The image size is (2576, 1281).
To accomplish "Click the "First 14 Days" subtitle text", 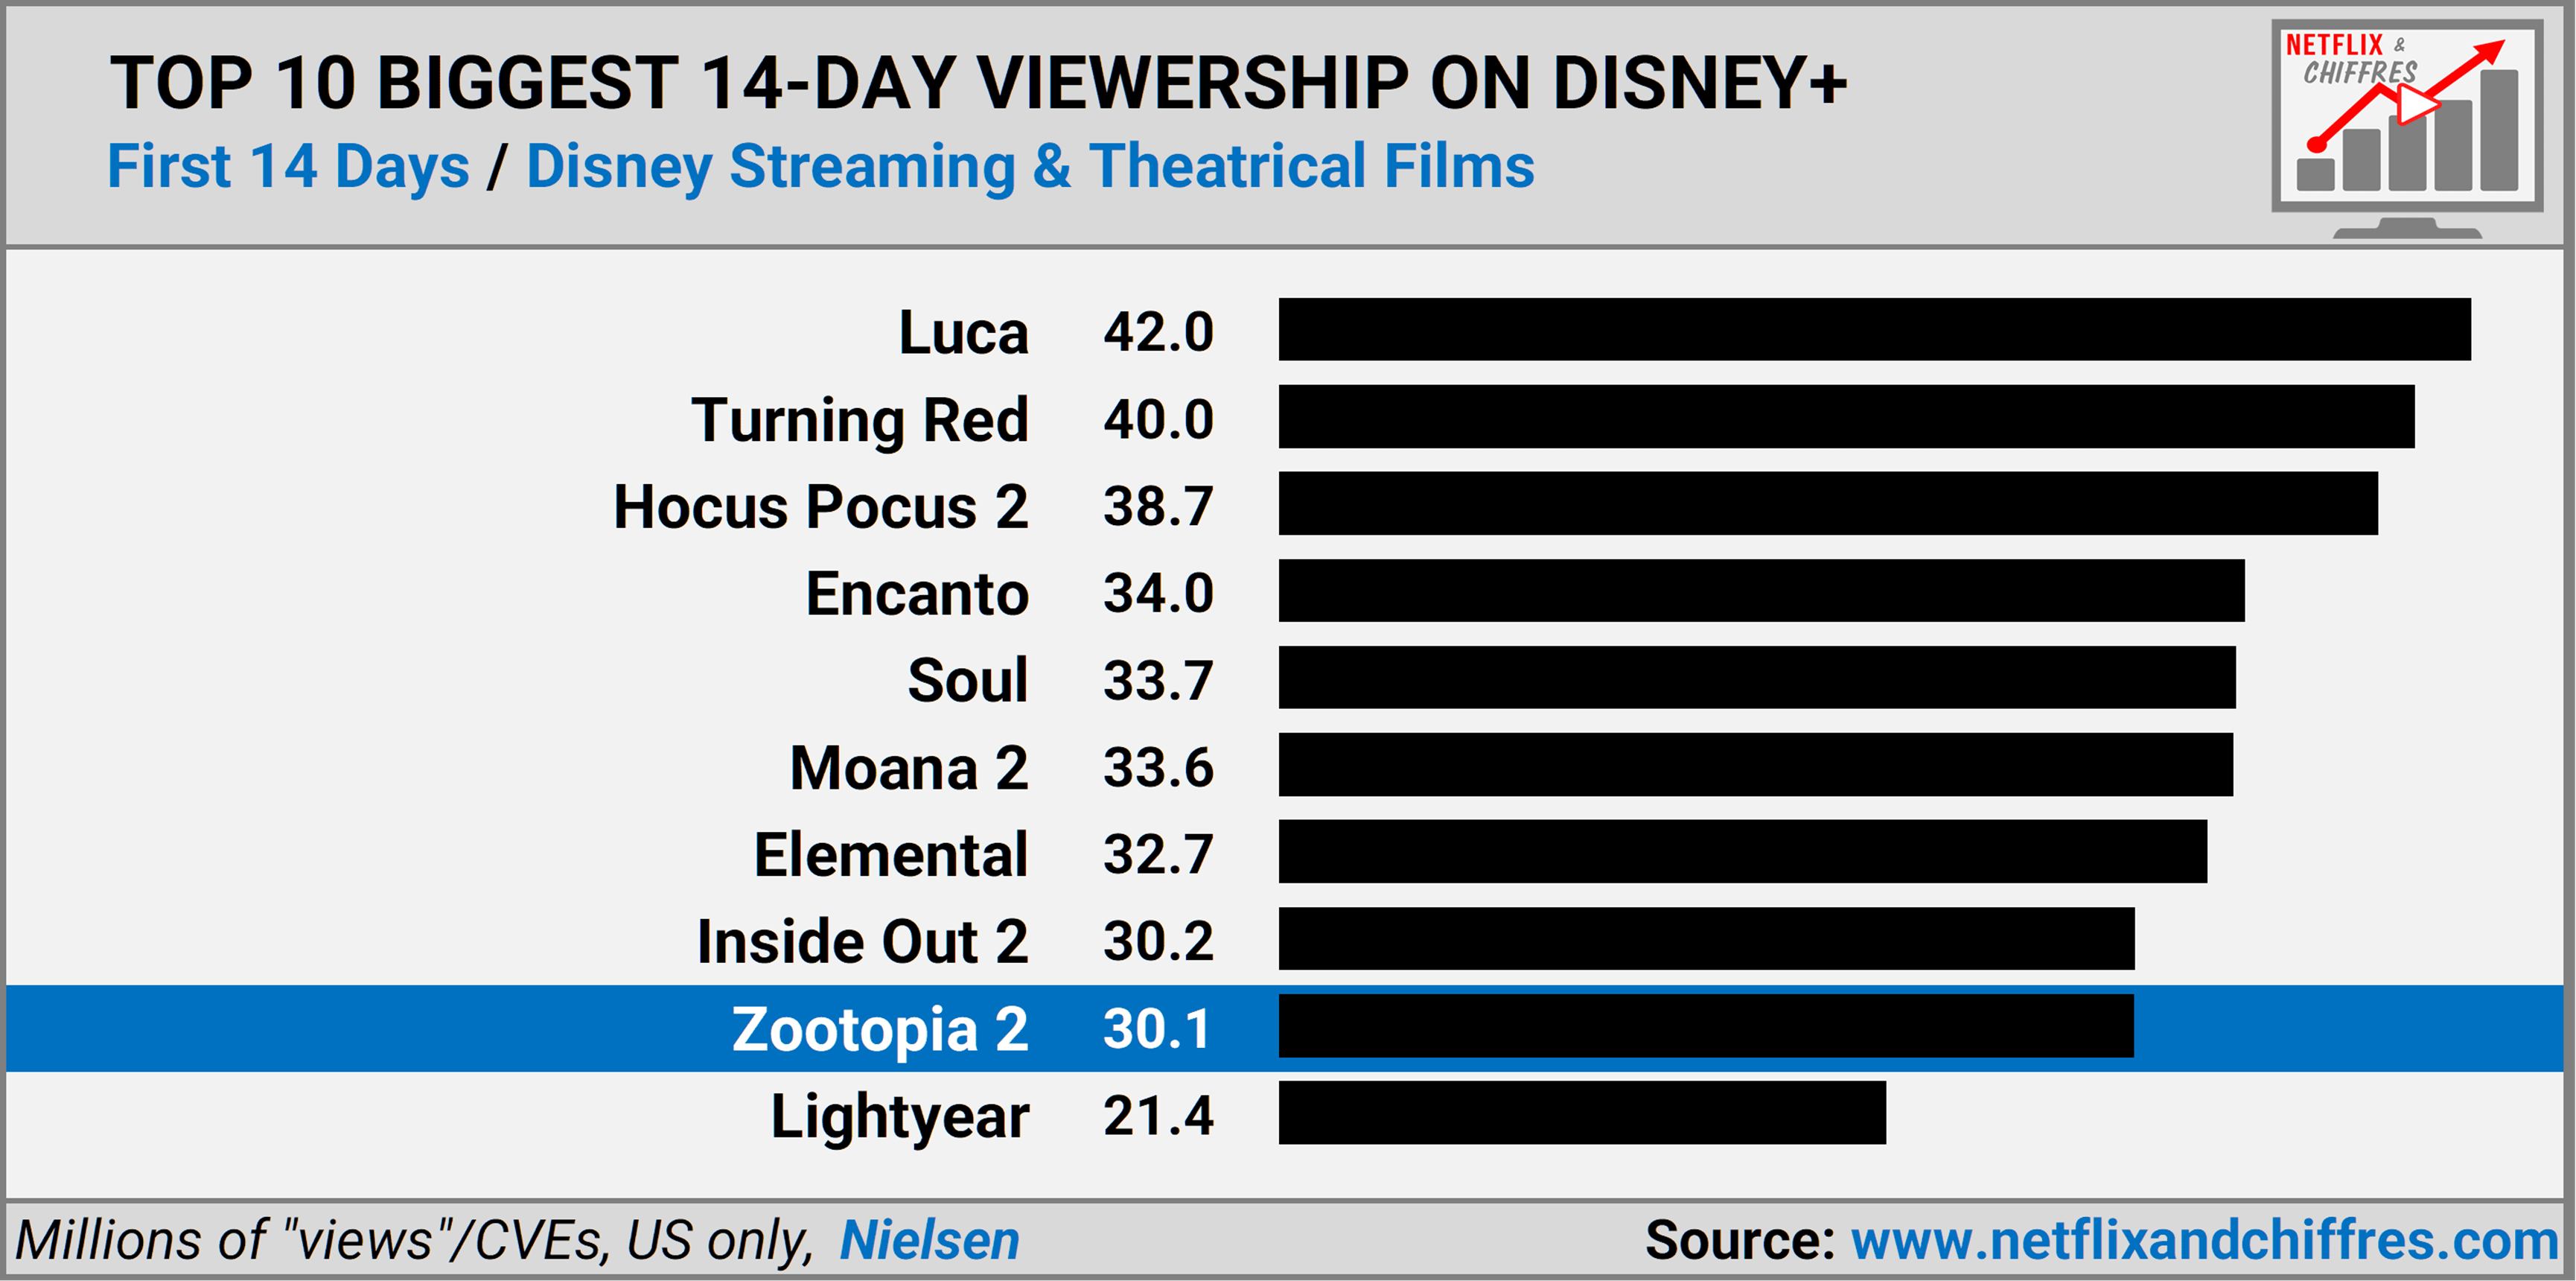I will [288, 166].
